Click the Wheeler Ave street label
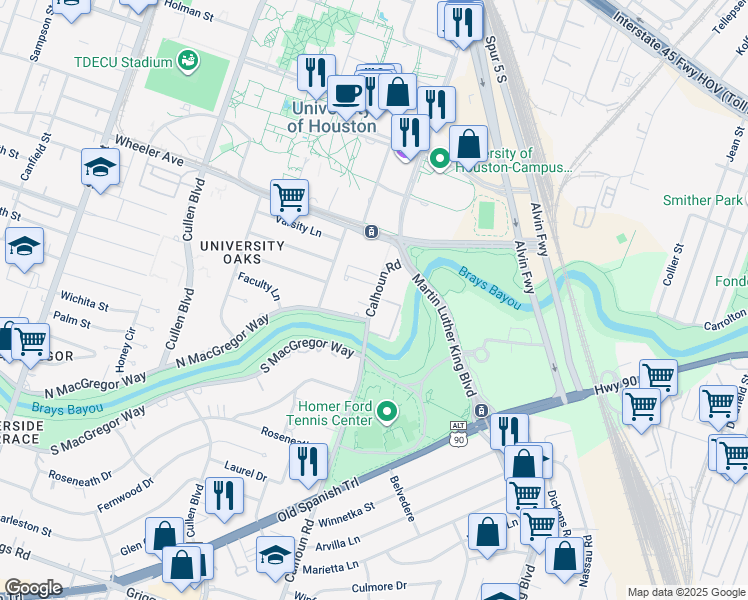Screen dimensions: 748x600 tap(149, 151)
